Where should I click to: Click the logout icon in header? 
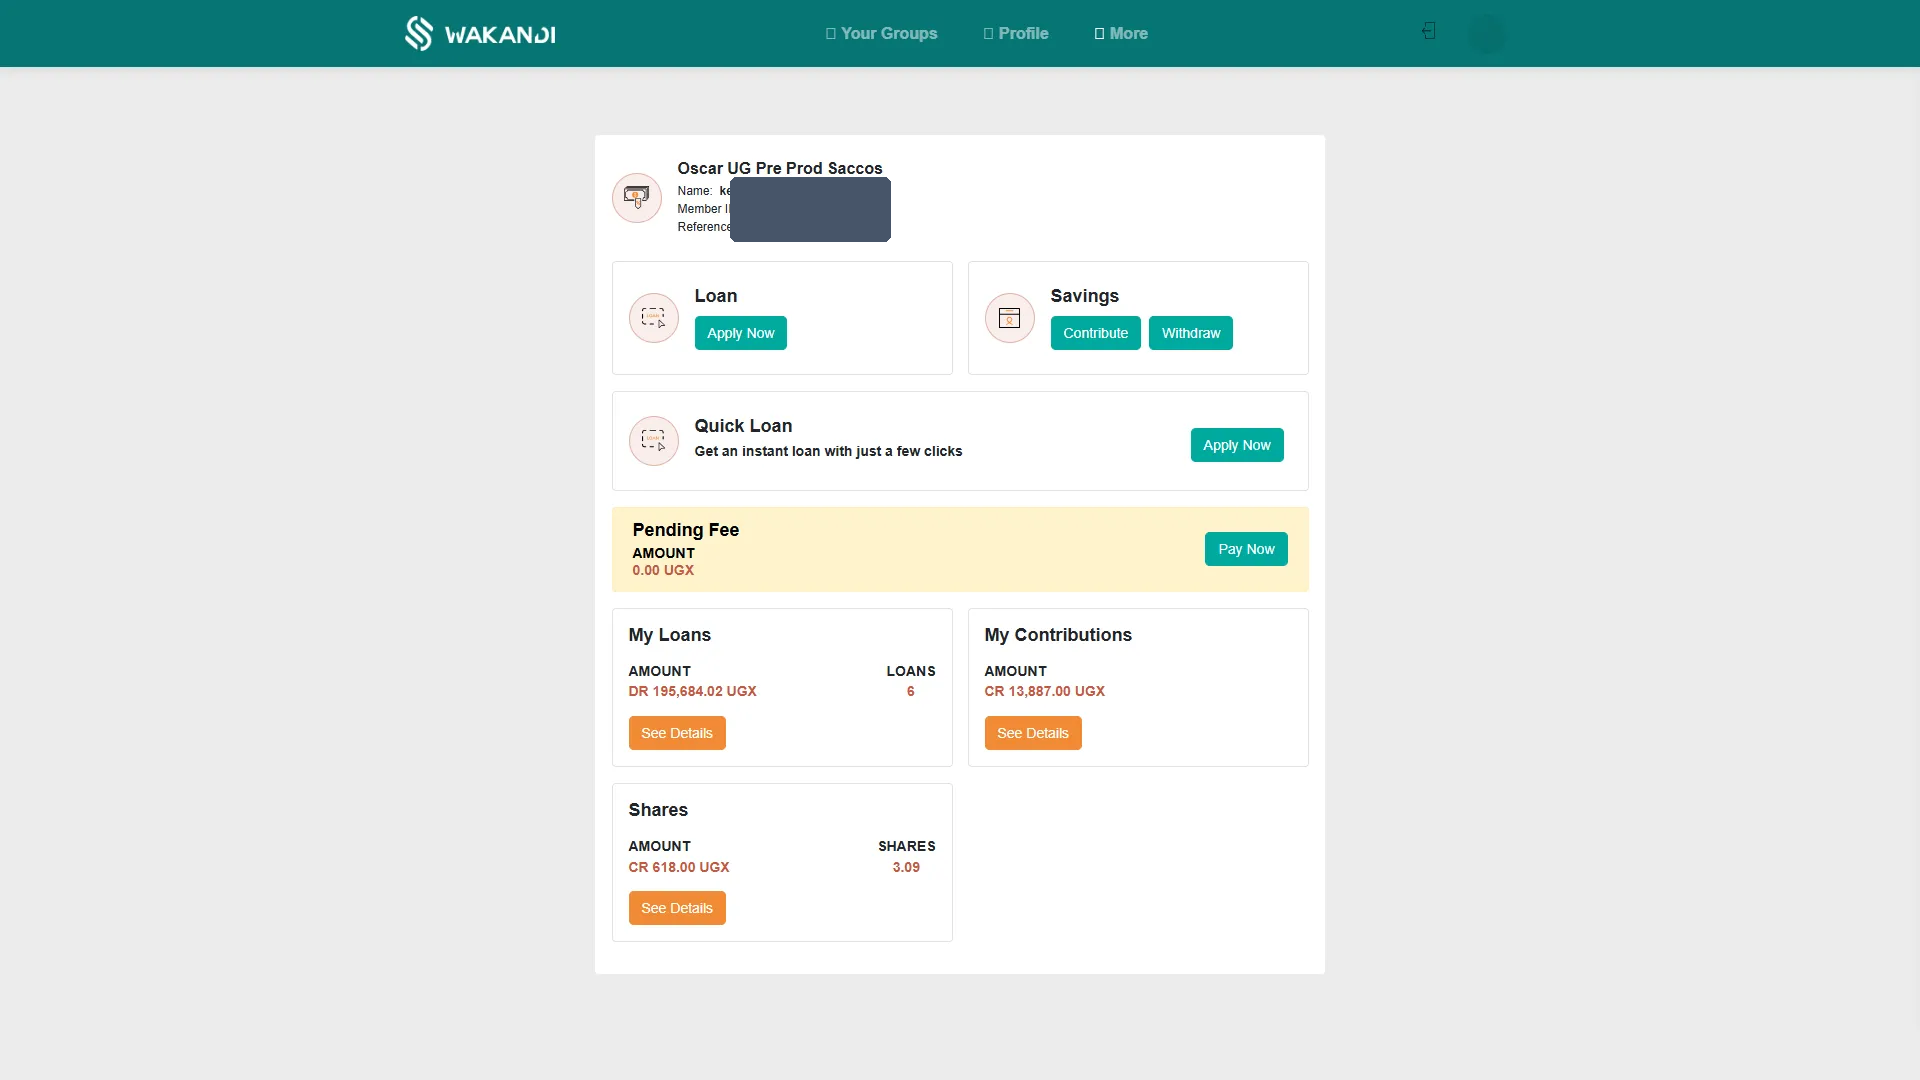[x=1429, y=31]
